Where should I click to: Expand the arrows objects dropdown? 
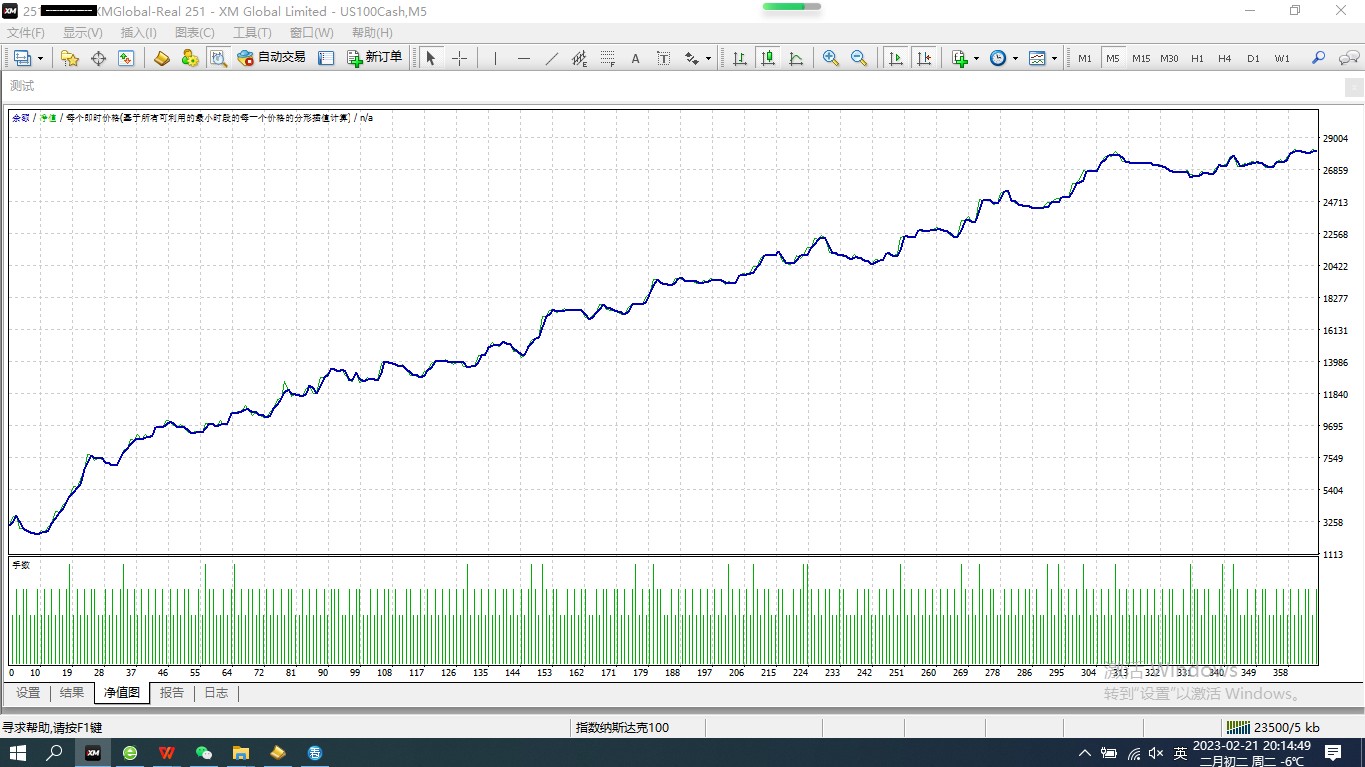point(708,59)
